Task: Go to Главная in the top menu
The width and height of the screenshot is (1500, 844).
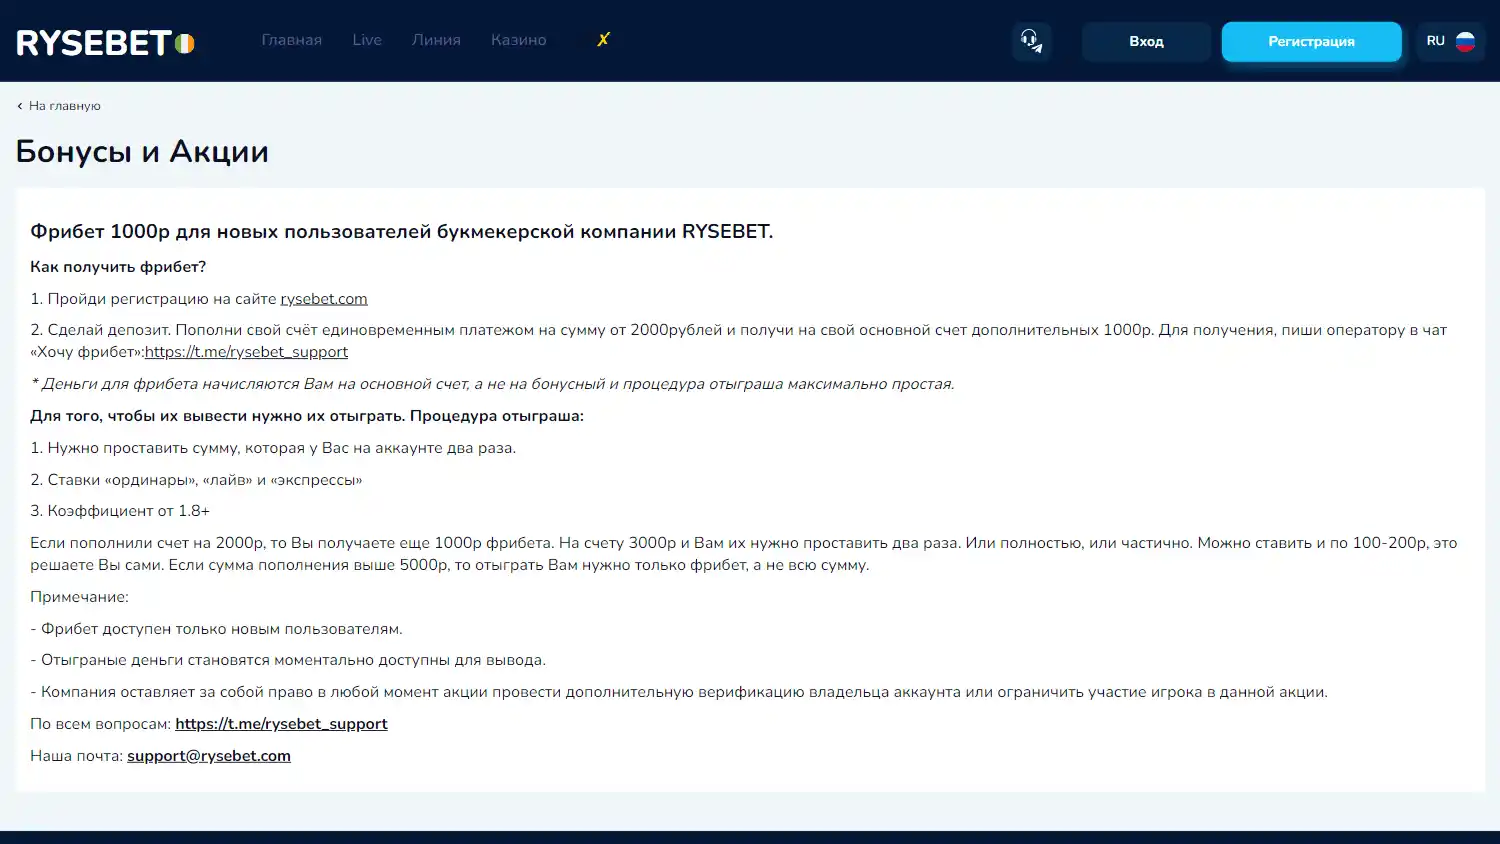Action: [291, 40]
